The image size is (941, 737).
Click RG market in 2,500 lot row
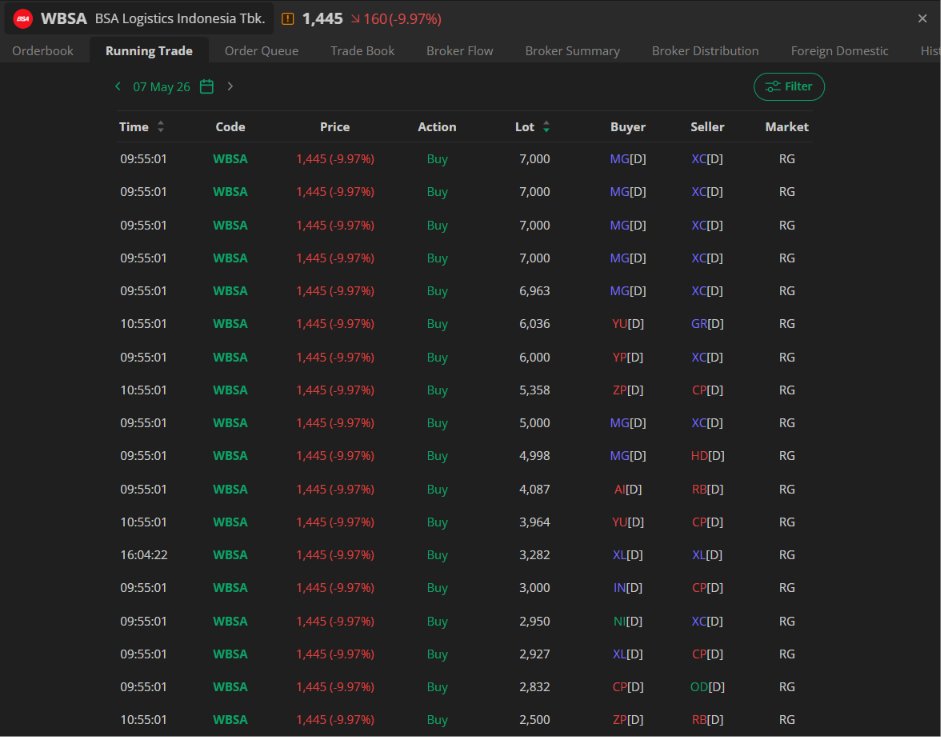(787, 720)
